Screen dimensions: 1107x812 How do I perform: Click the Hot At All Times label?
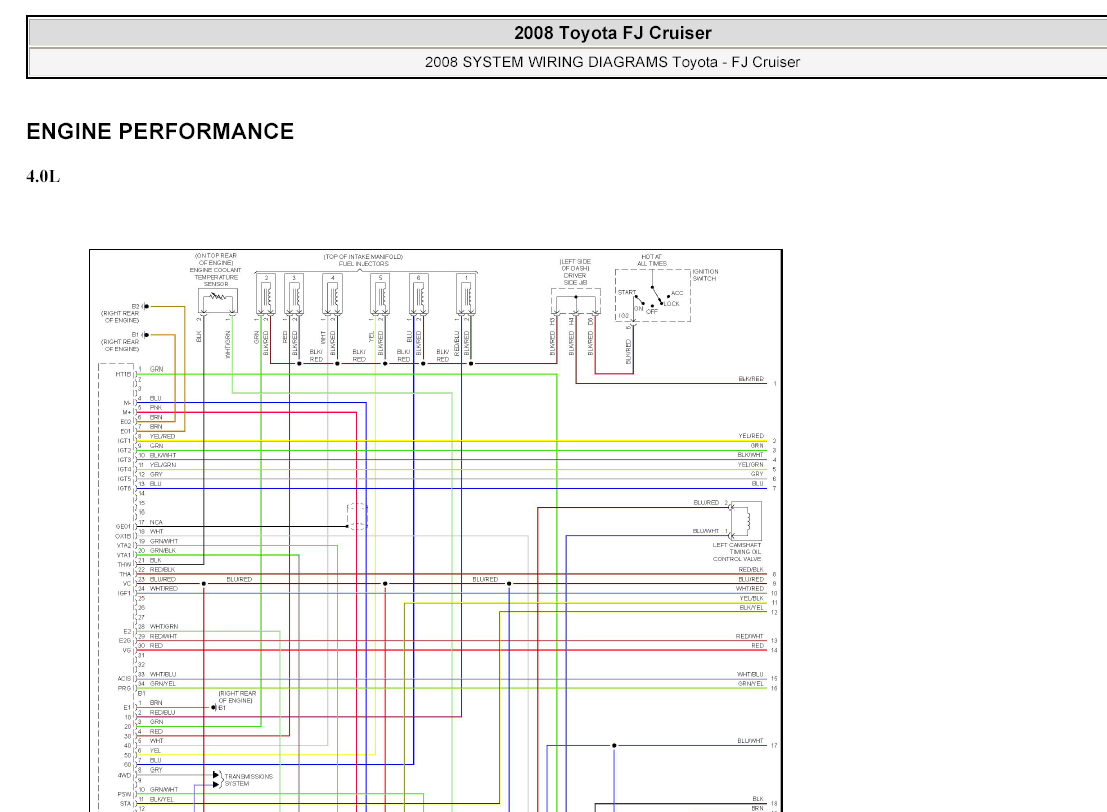click(x=652, y=260)
